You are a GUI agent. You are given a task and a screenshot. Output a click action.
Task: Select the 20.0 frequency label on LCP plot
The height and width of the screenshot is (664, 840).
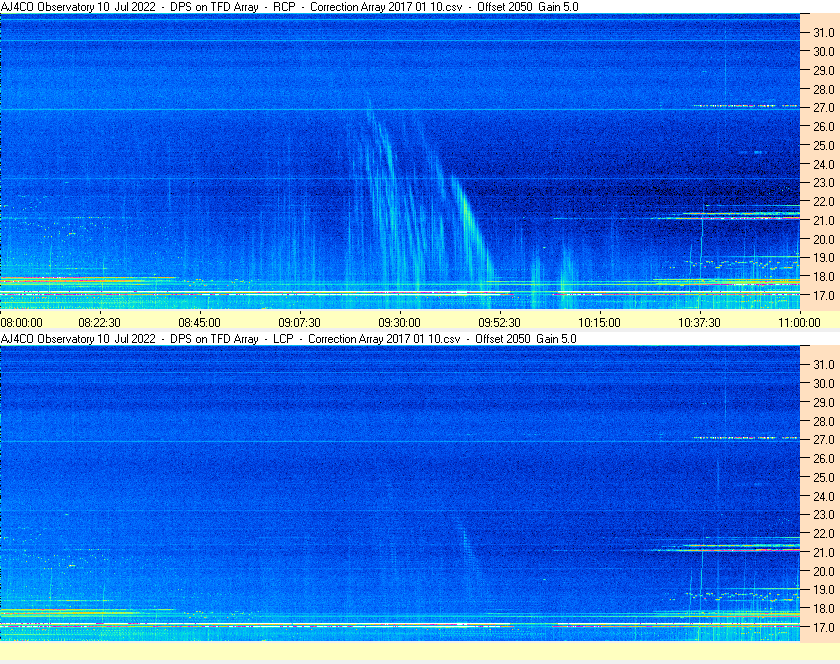824,571
